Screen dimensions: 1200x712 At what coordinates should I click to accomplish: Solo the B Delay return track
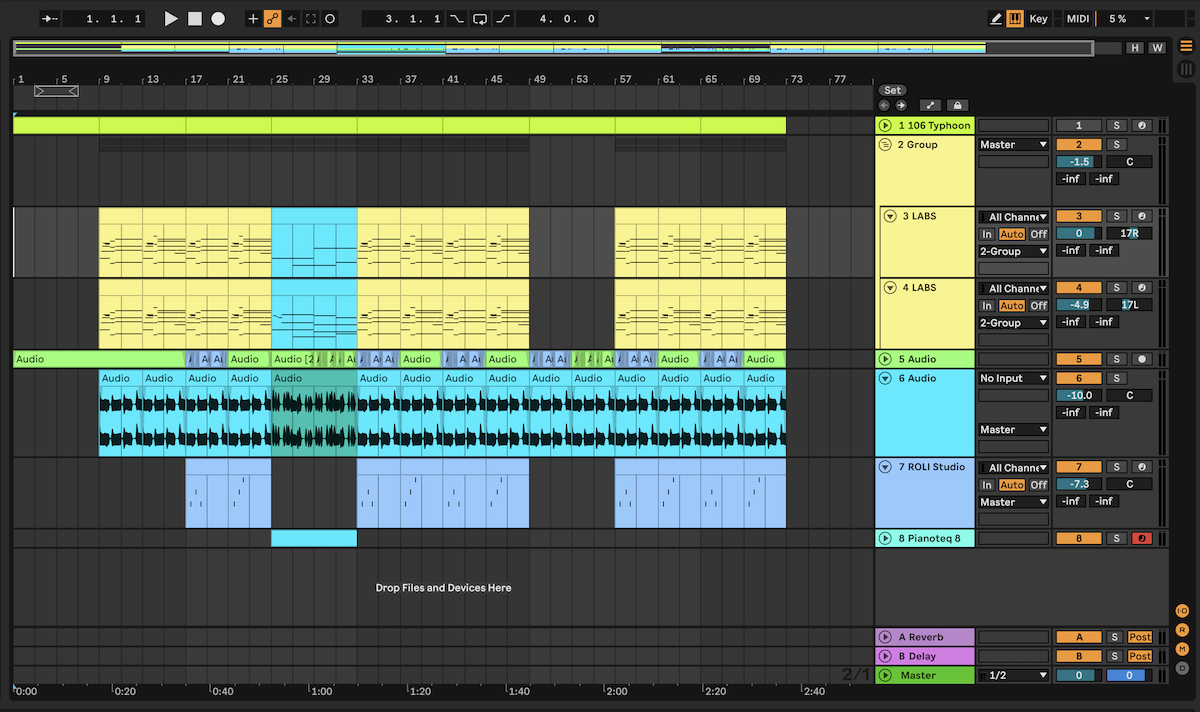tap(1117, 657)
